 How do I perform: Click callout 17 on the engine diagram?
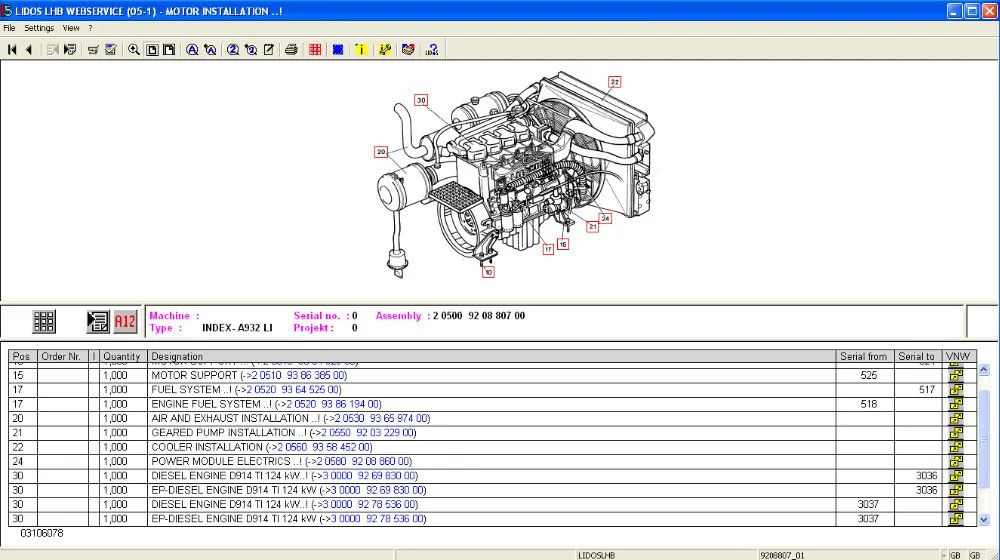(x=548, y=249)
